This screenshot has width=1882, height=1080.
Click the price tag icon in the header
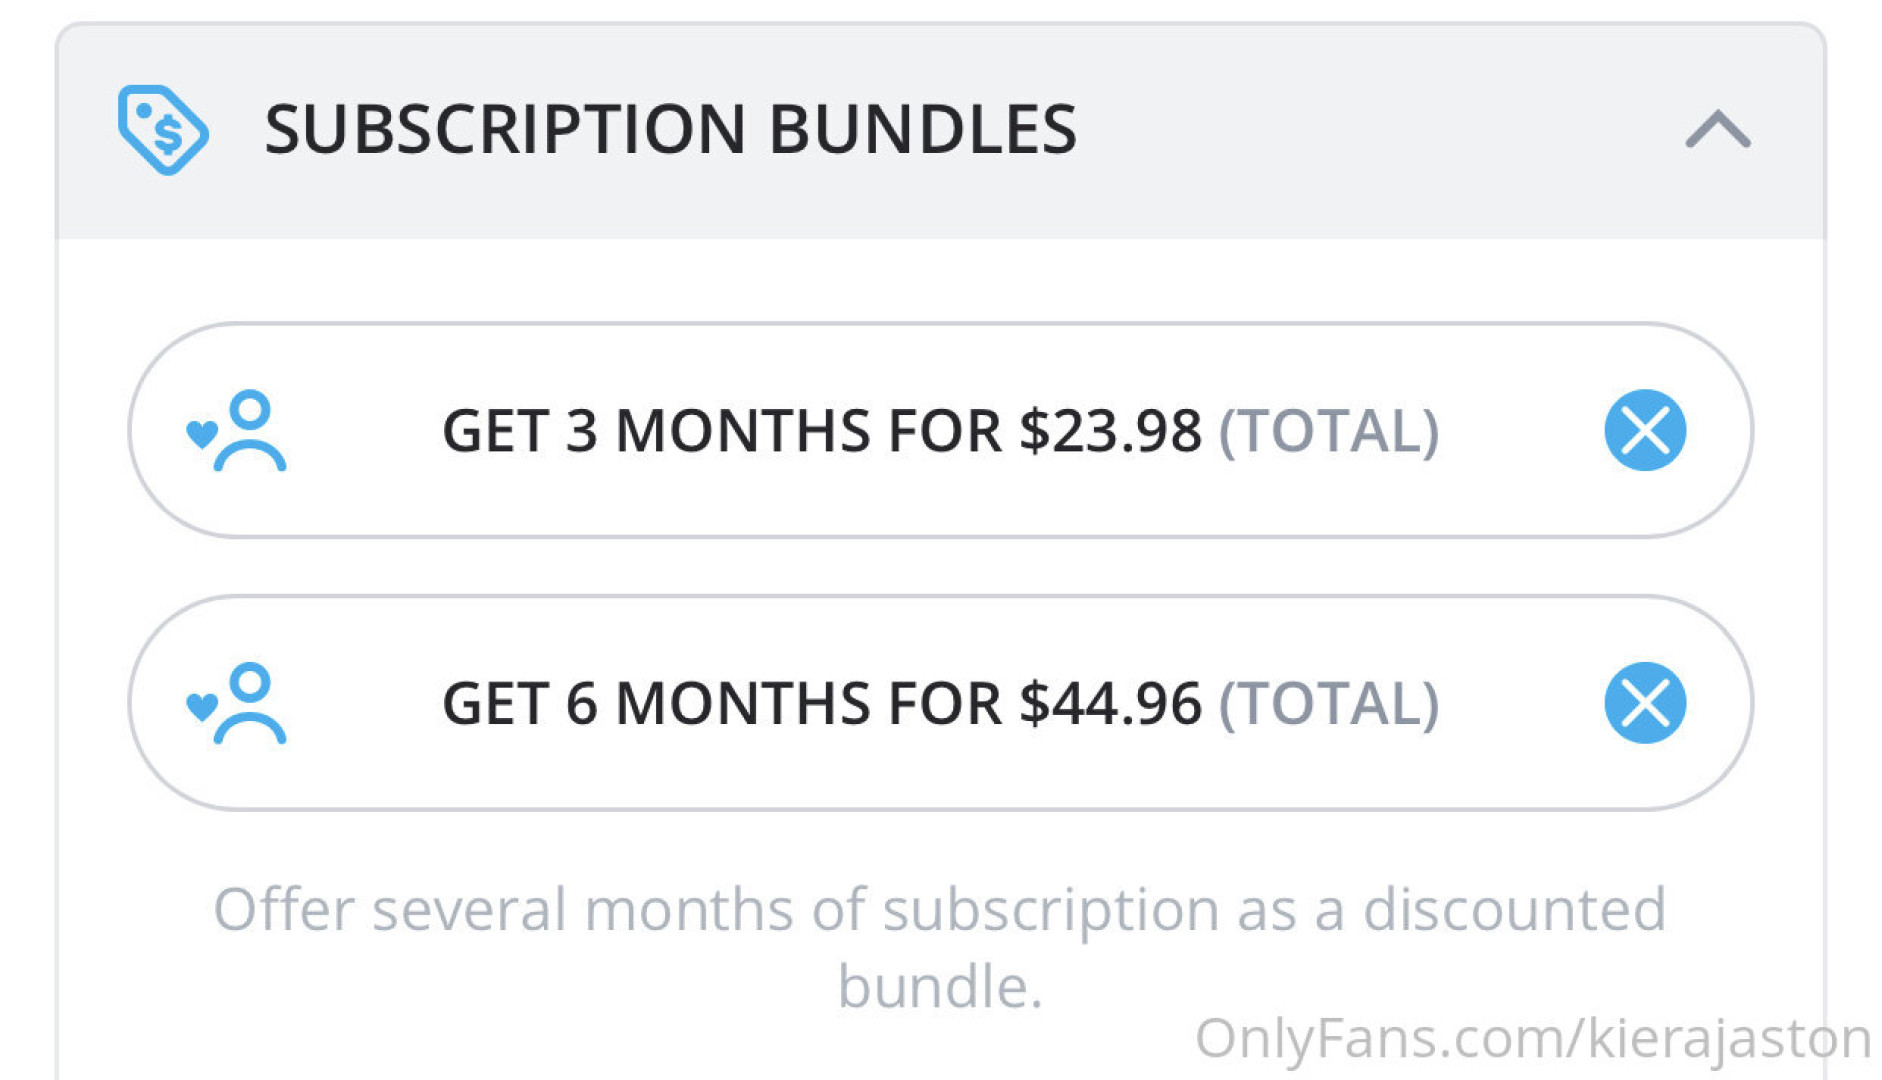[162, 130]
